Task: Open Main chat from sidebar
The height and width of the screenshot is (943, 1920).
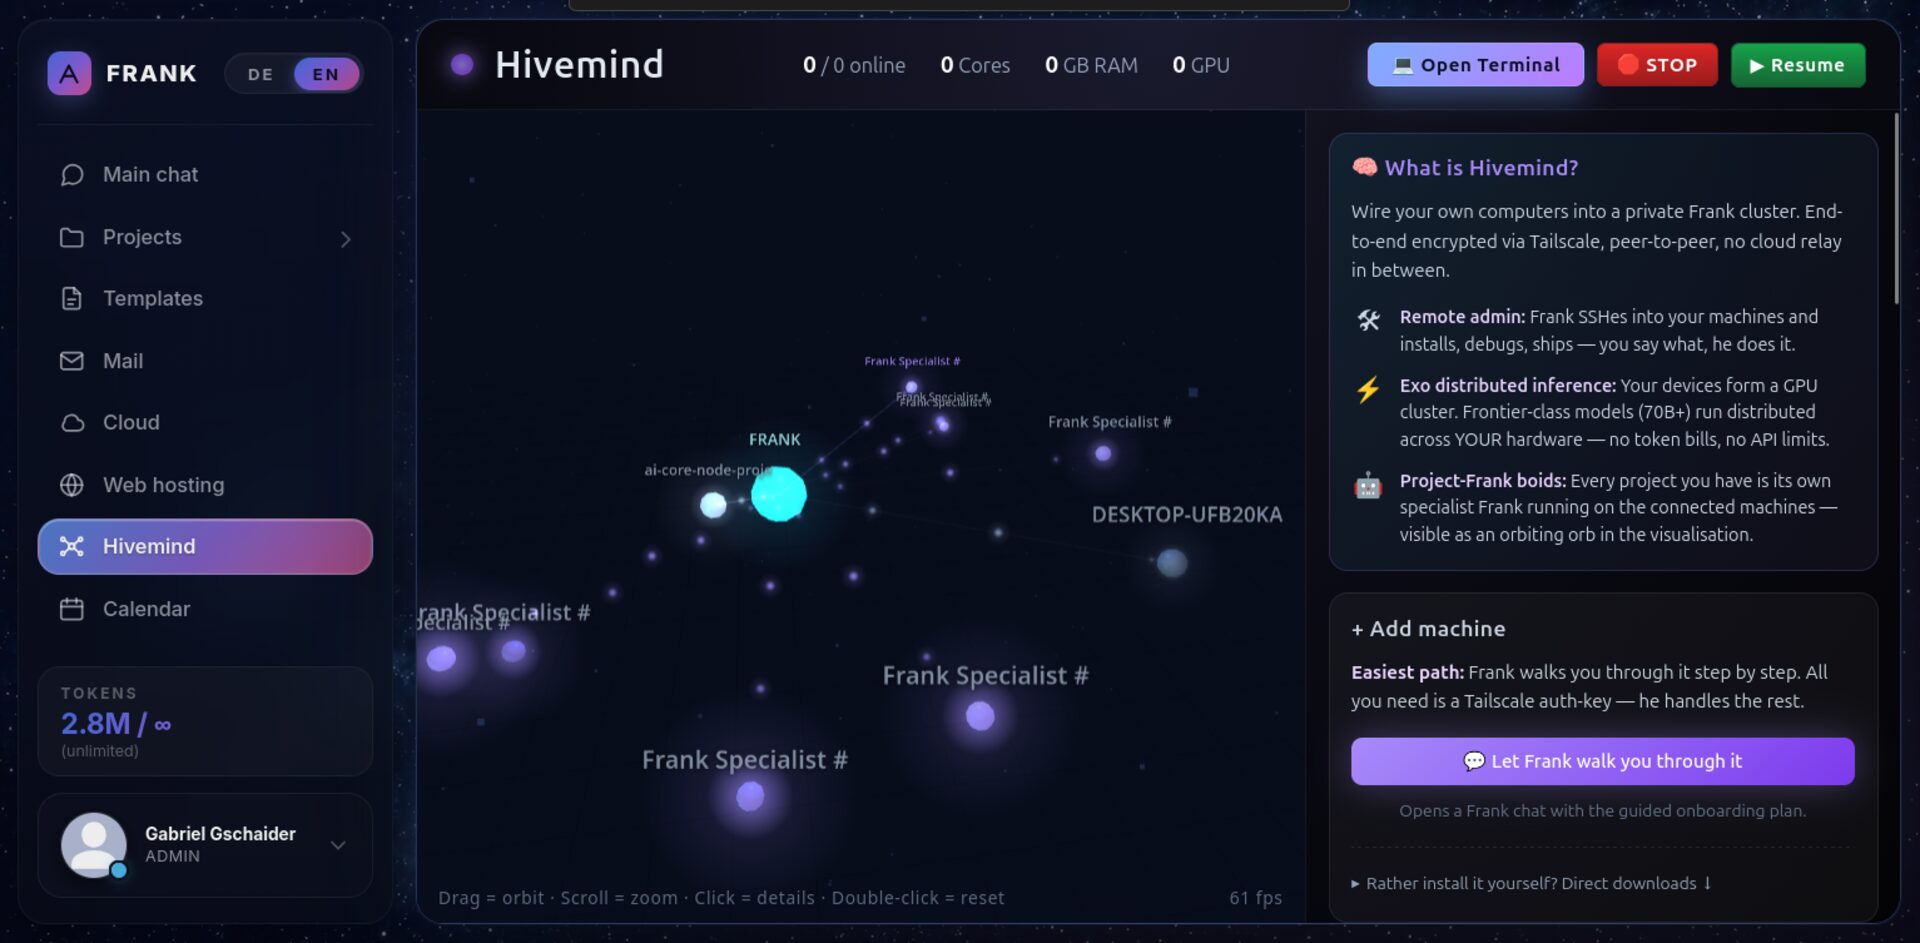Action: click(x=205, y=175)
